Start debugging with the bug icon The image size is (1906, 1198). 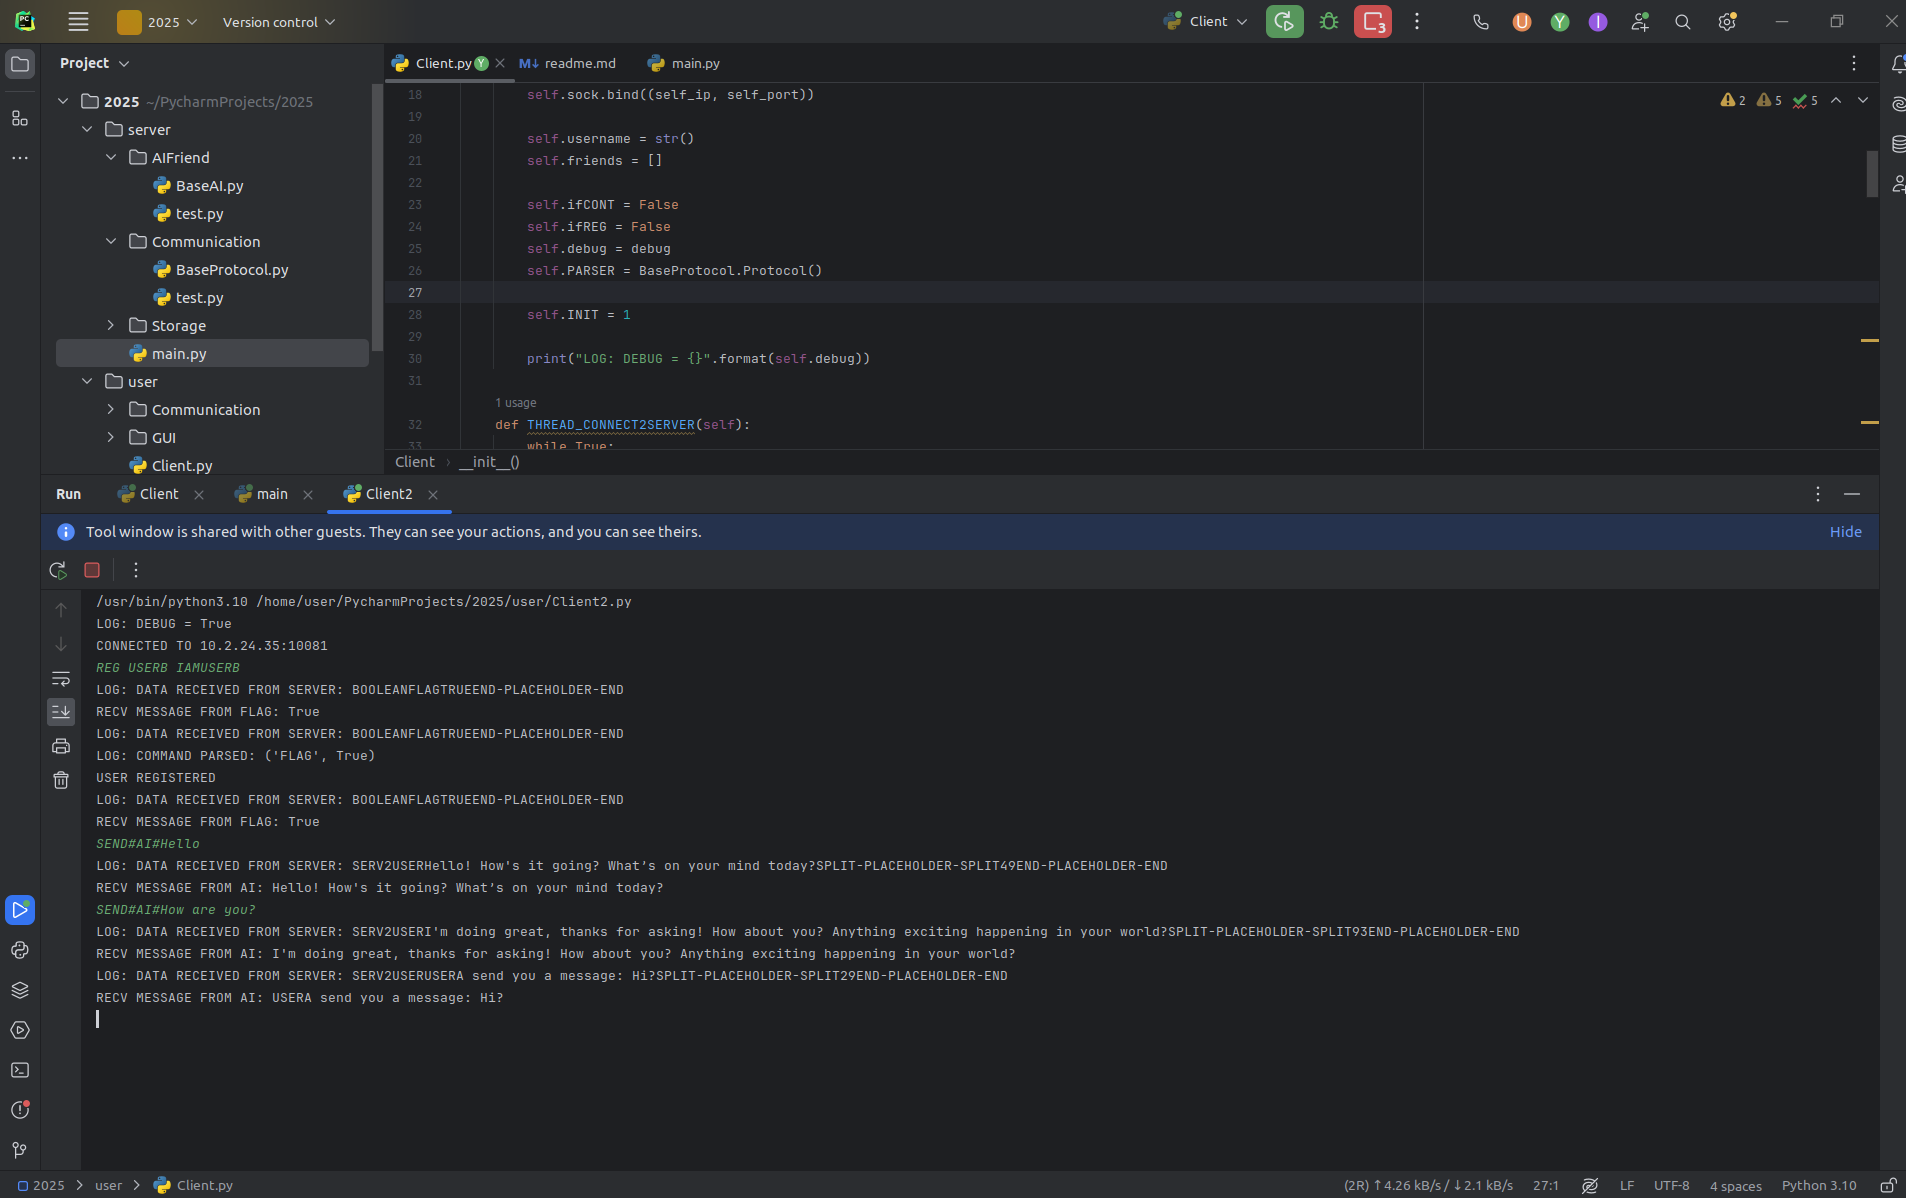(1329, 22)
